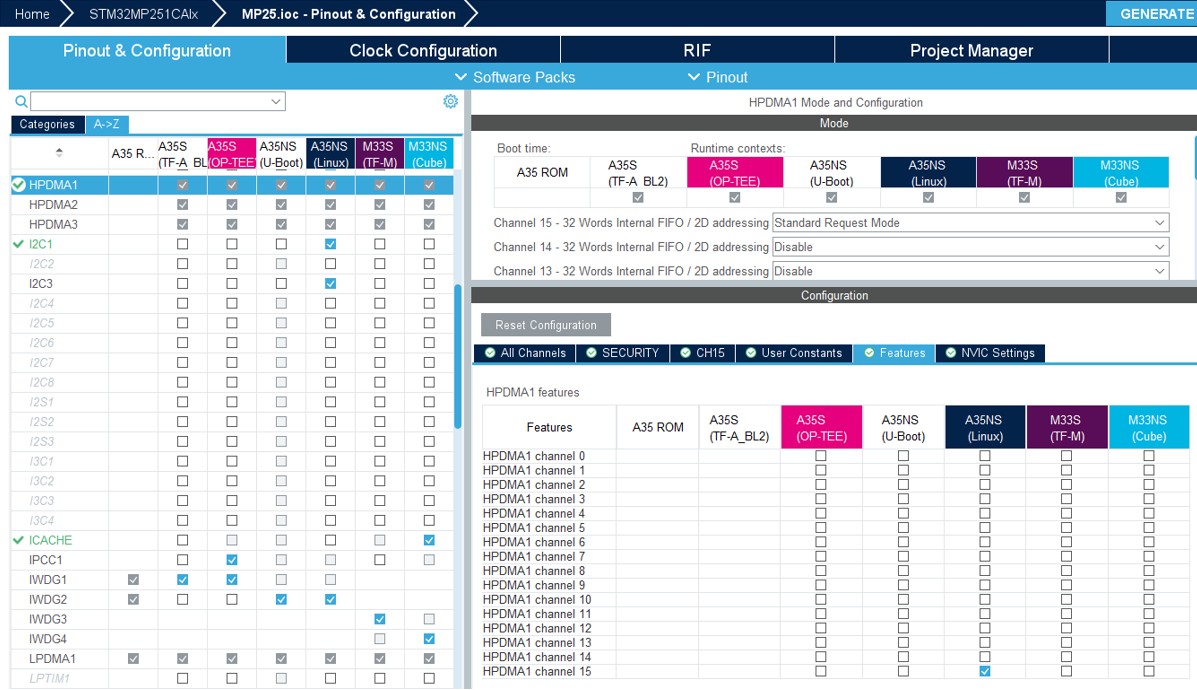The height and width of the screenshot is (690, 1197).
Task: Open the NVIC Settings tab
Action: click(990, 353)
